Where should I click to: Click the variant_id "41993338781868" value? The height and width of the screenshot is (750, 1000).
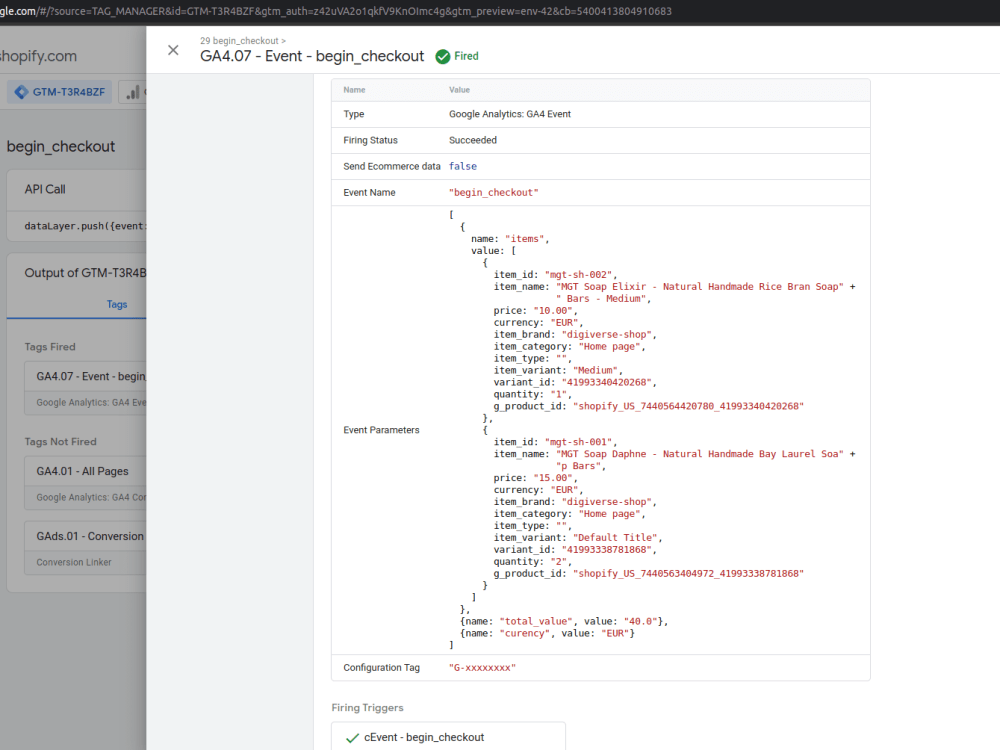(x=607, y=549)
